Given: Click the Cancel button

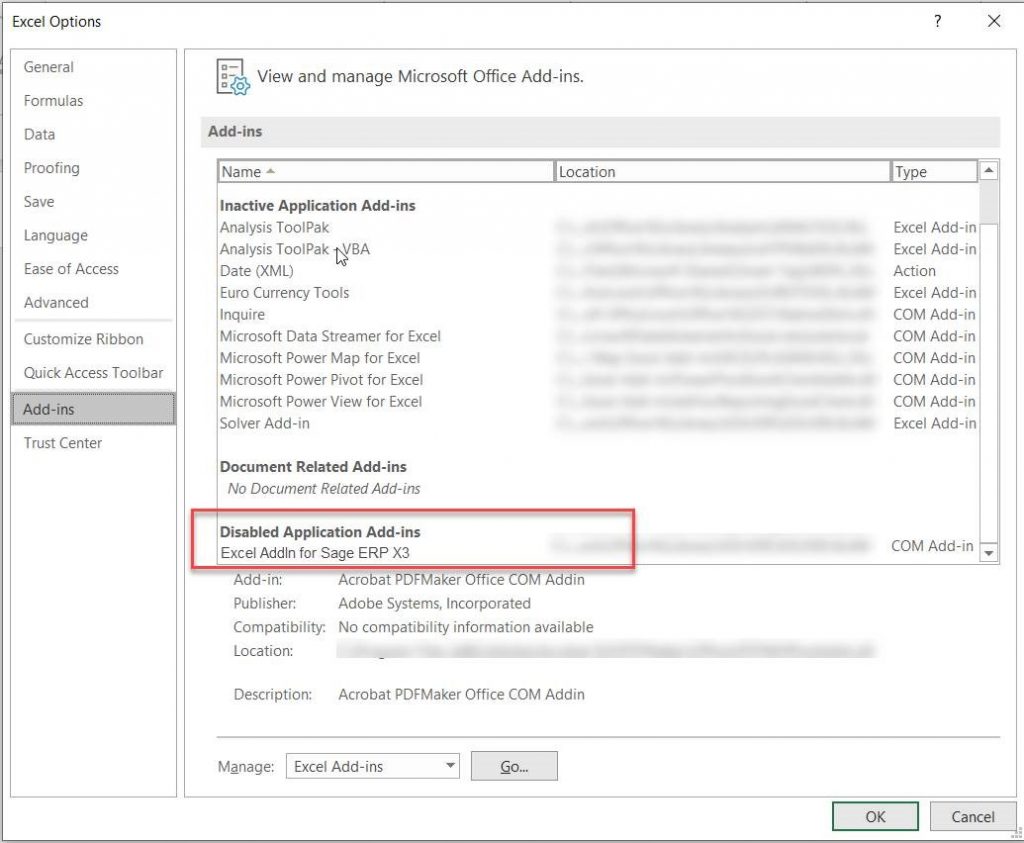Looking at the screenshot, I should [x=972, y=816].
